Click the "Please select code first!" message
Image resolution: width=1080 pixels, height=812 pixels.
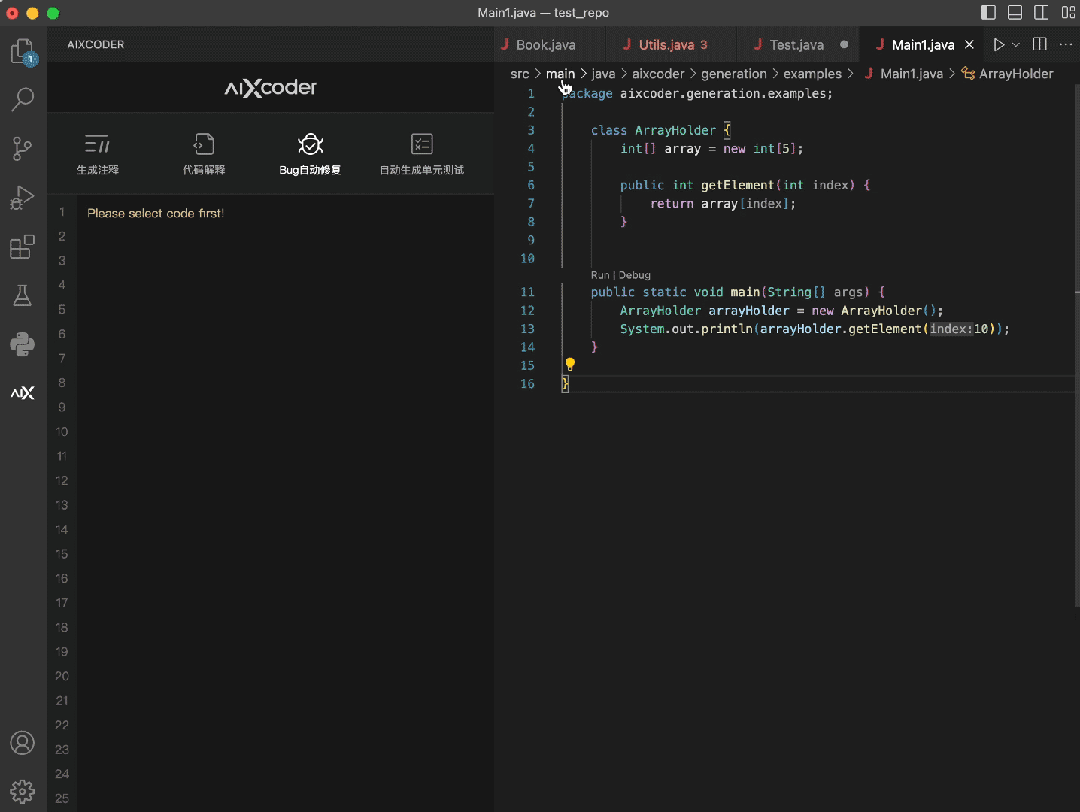click(x=156, y=214)
